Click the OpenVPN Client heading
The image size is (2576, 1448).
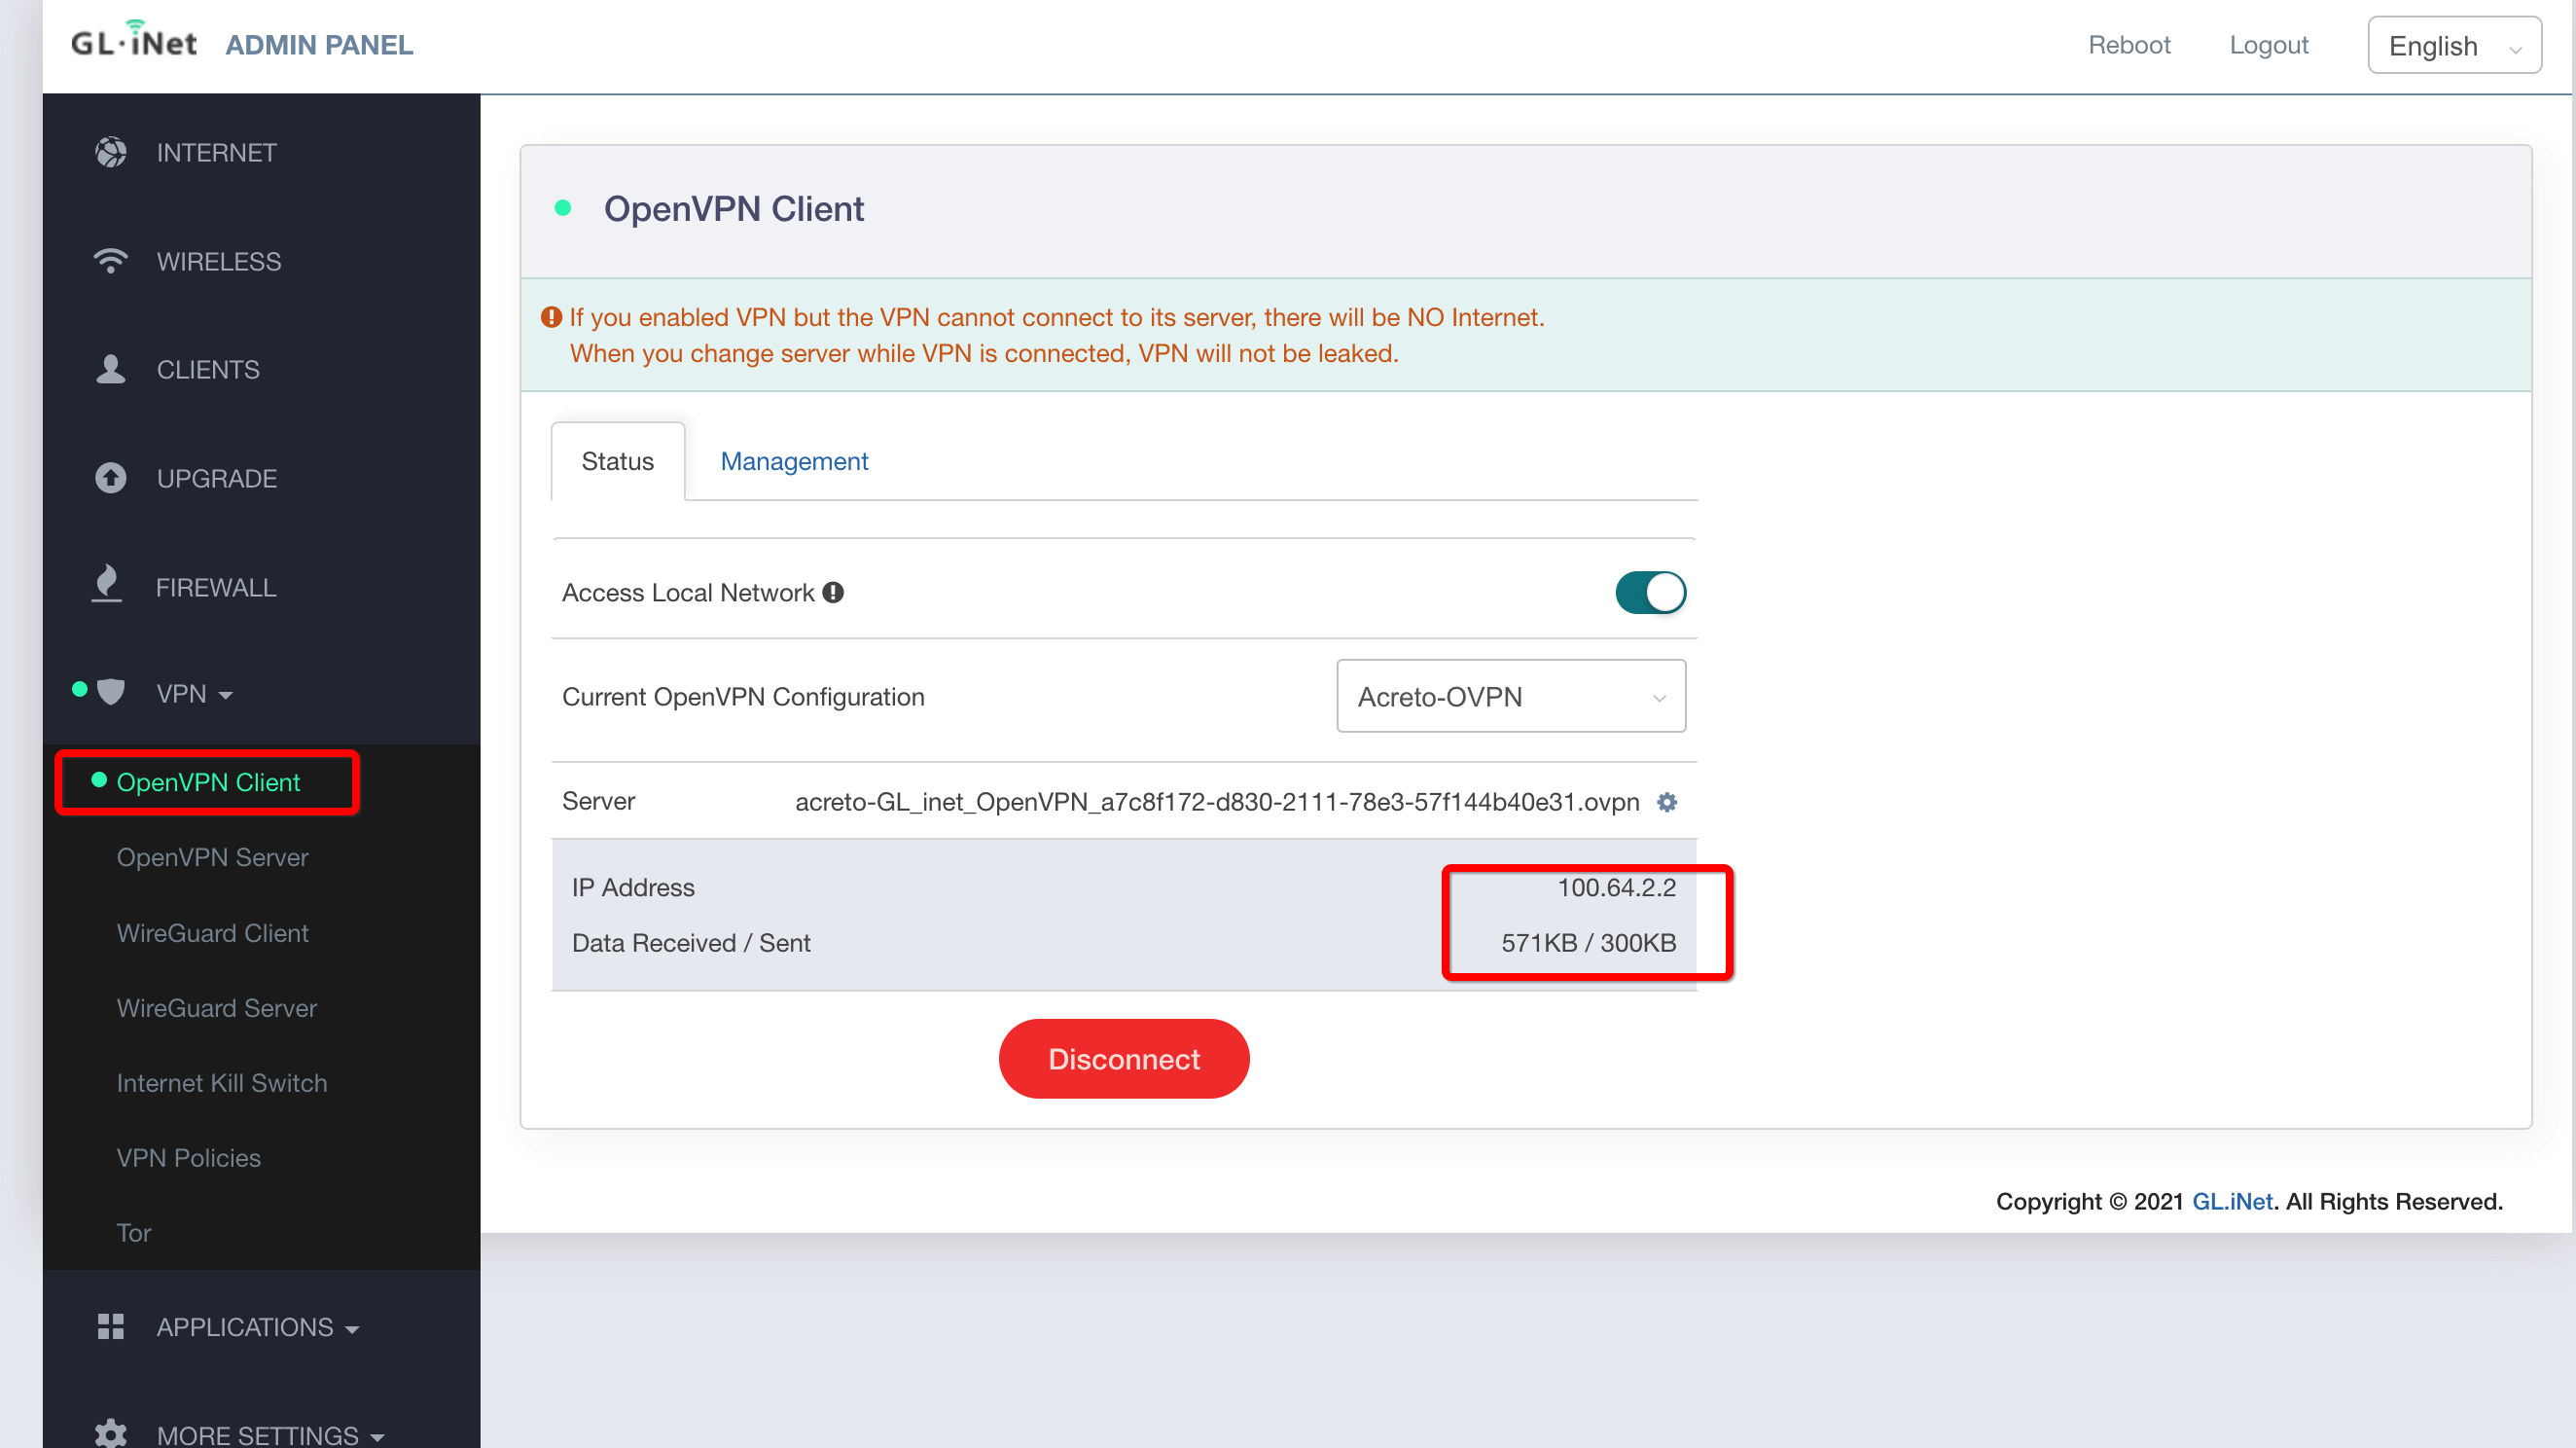[733, 208]
